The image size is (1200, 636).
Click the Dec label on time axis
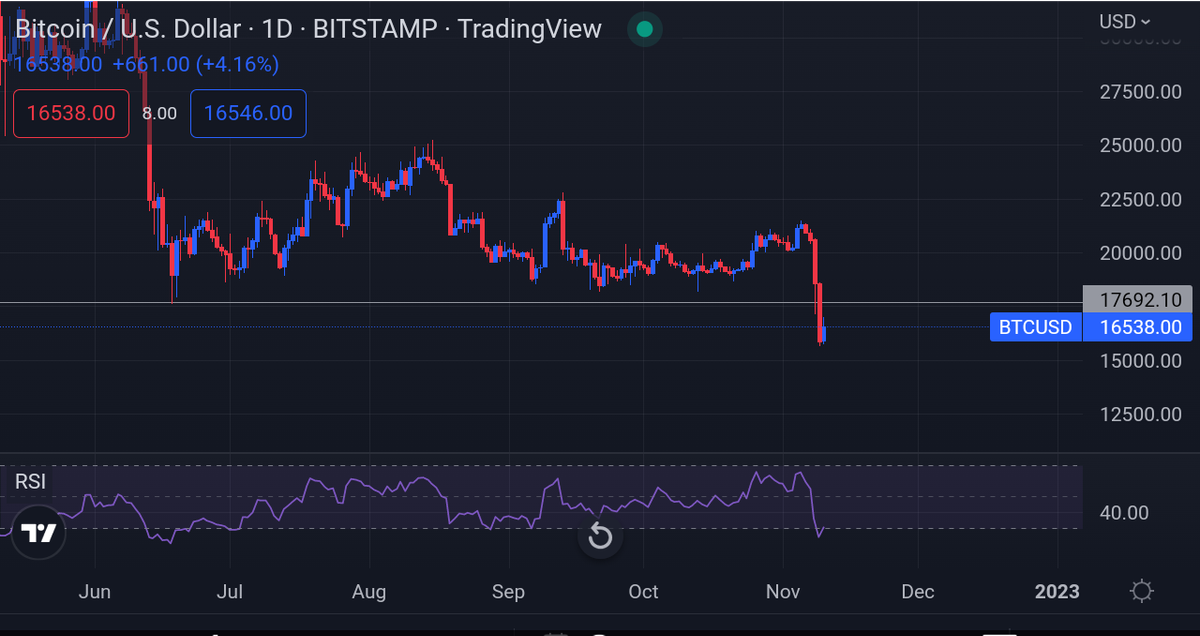(x=917, y=592)
